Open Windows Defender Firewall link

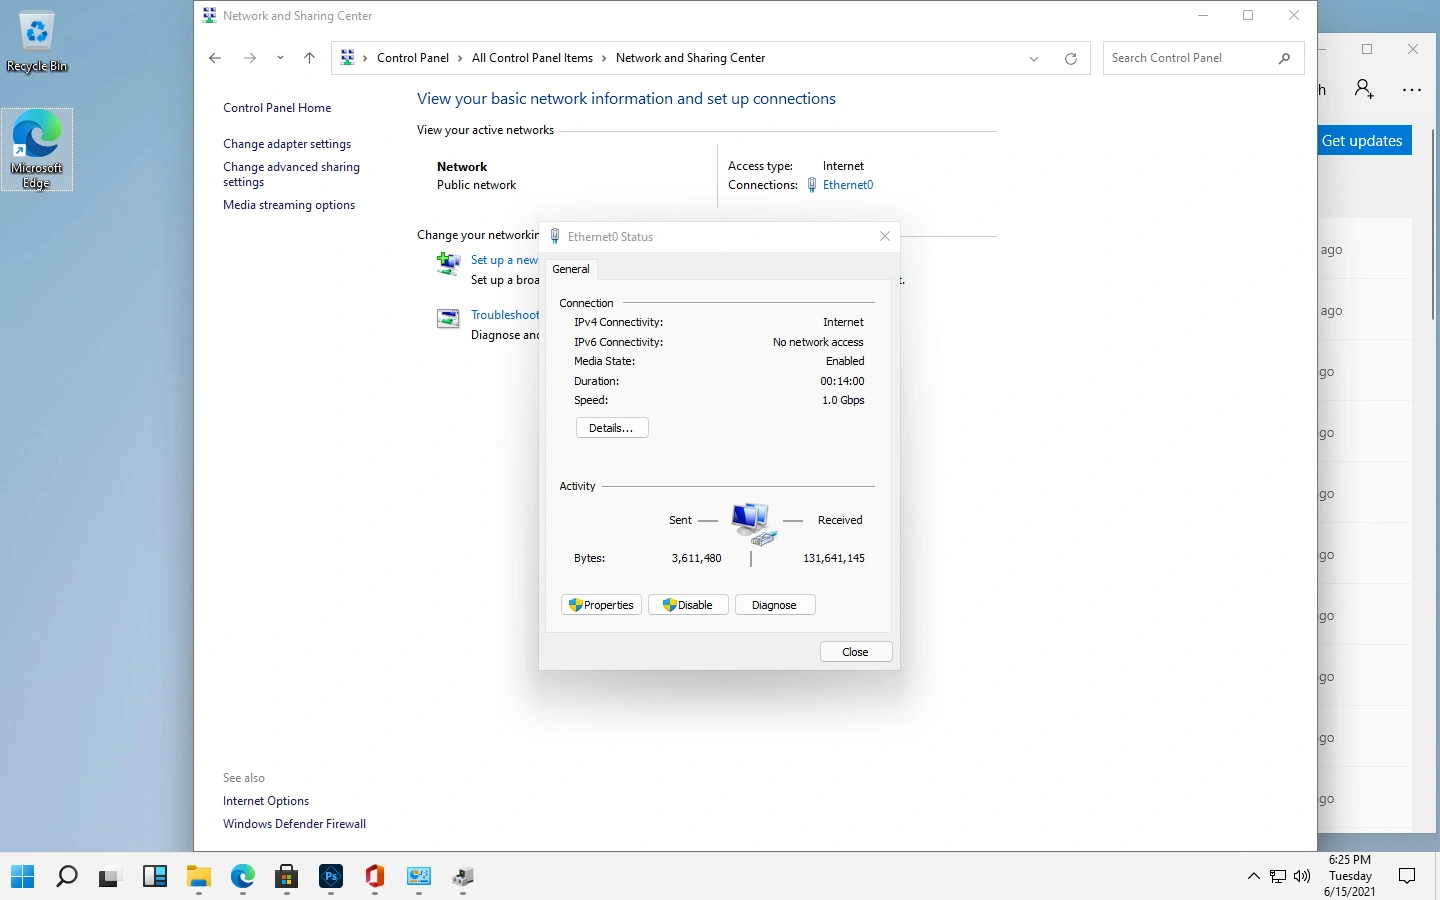point(294,824)
